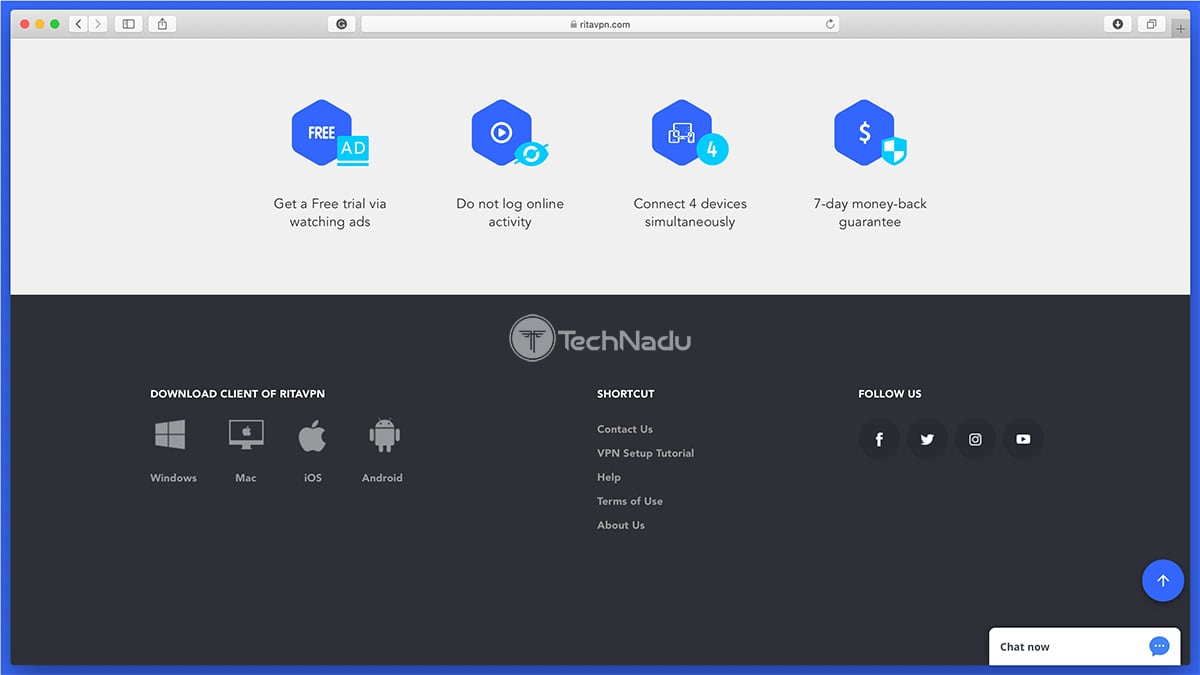Click 'Do not log online activity' text

click(x=510, y=213)
